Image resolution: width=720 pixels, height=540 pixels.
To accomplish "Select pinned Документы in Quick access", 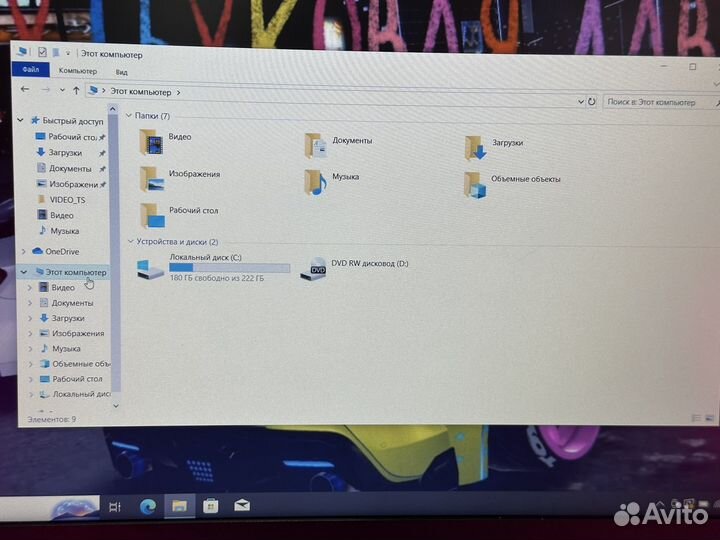I will (x=70, y=169).
